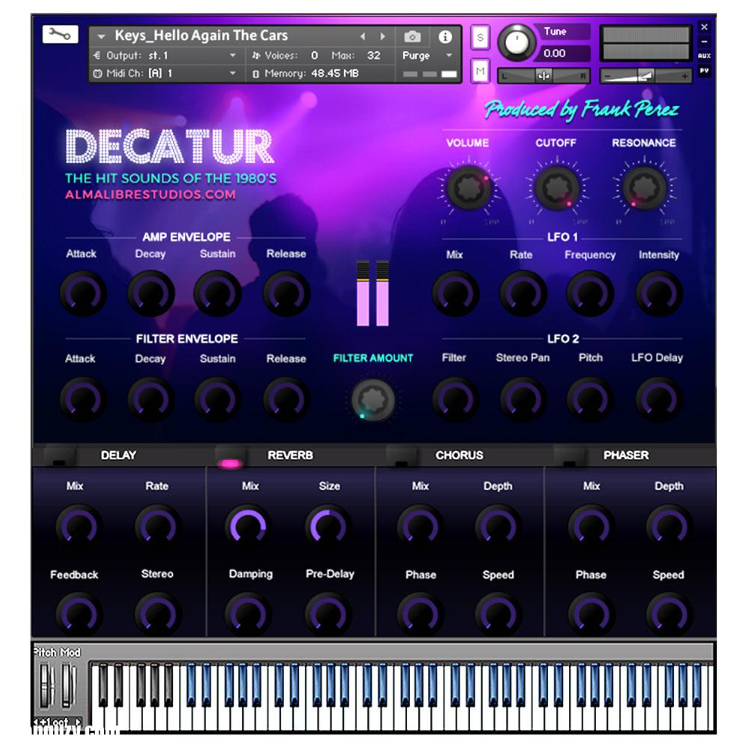Screen dimensions: 749x746
Task: Enable the PHASER effect switch
Action: [569, 456]
